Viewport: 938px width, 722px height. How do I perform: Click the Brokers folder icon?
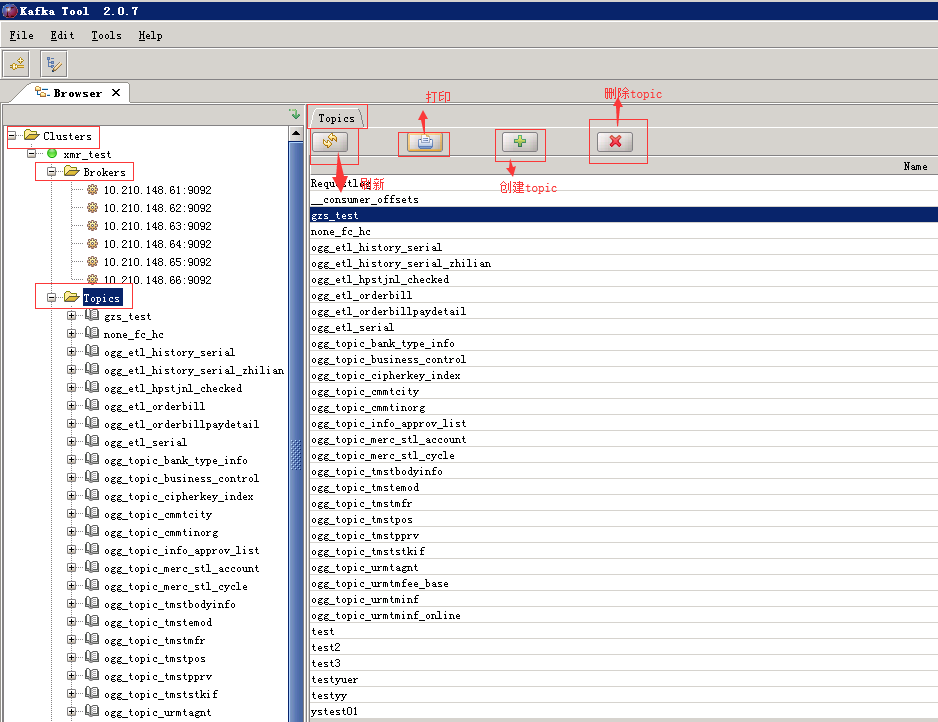coord(72,171)
